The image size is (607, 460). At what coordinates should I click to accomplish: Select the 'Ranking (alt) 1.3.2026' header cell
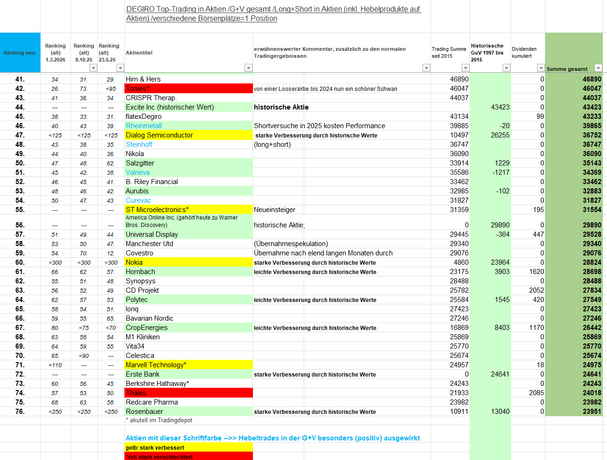click(x=55, y=53)
